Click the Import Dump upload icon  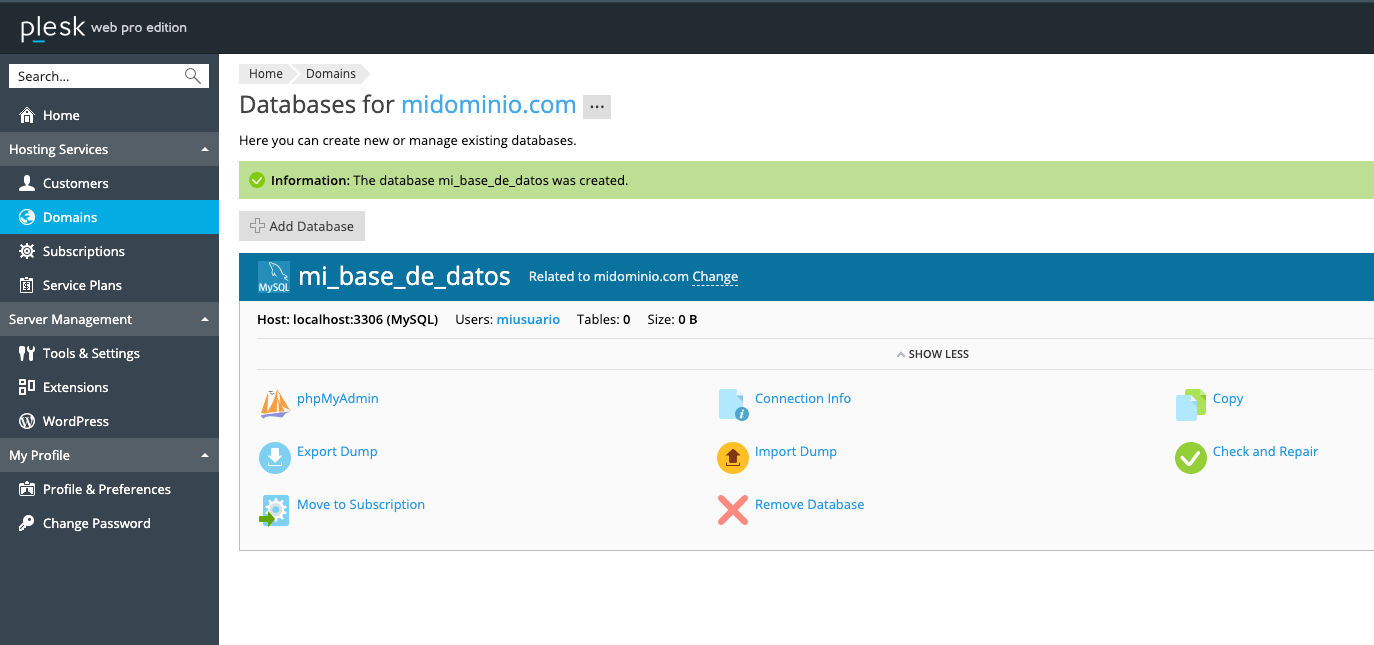[733, 457]
